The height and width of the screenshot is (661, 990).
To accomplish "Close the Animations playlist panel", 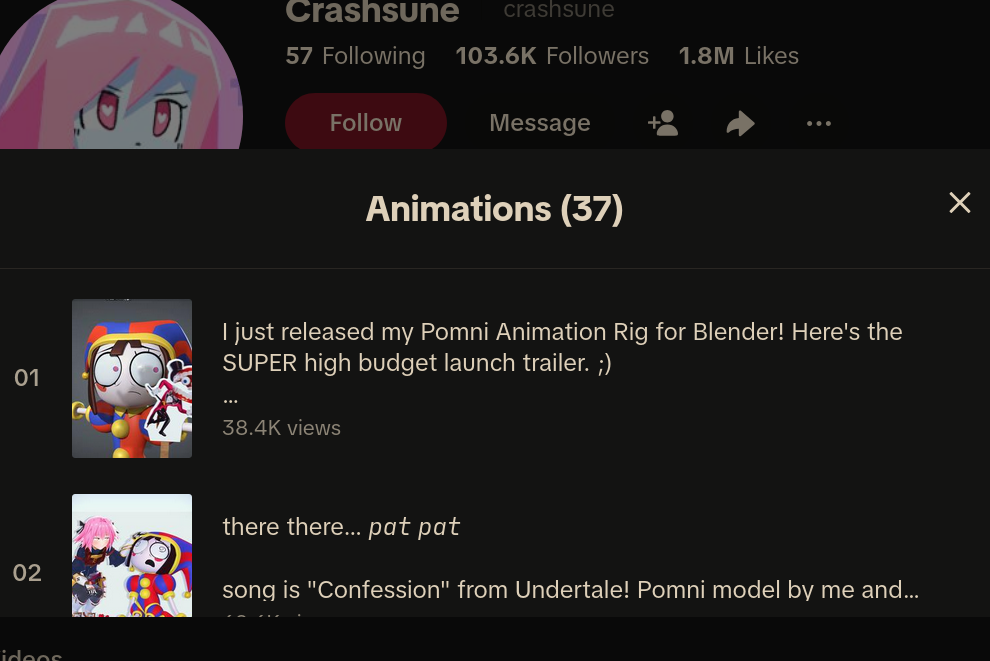I will [x=960, y=203].
